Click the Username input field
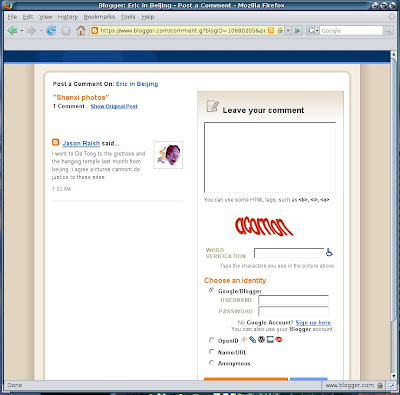Image resolution: width=400 pixels, height=395 pixels. [x=293, y=300]
